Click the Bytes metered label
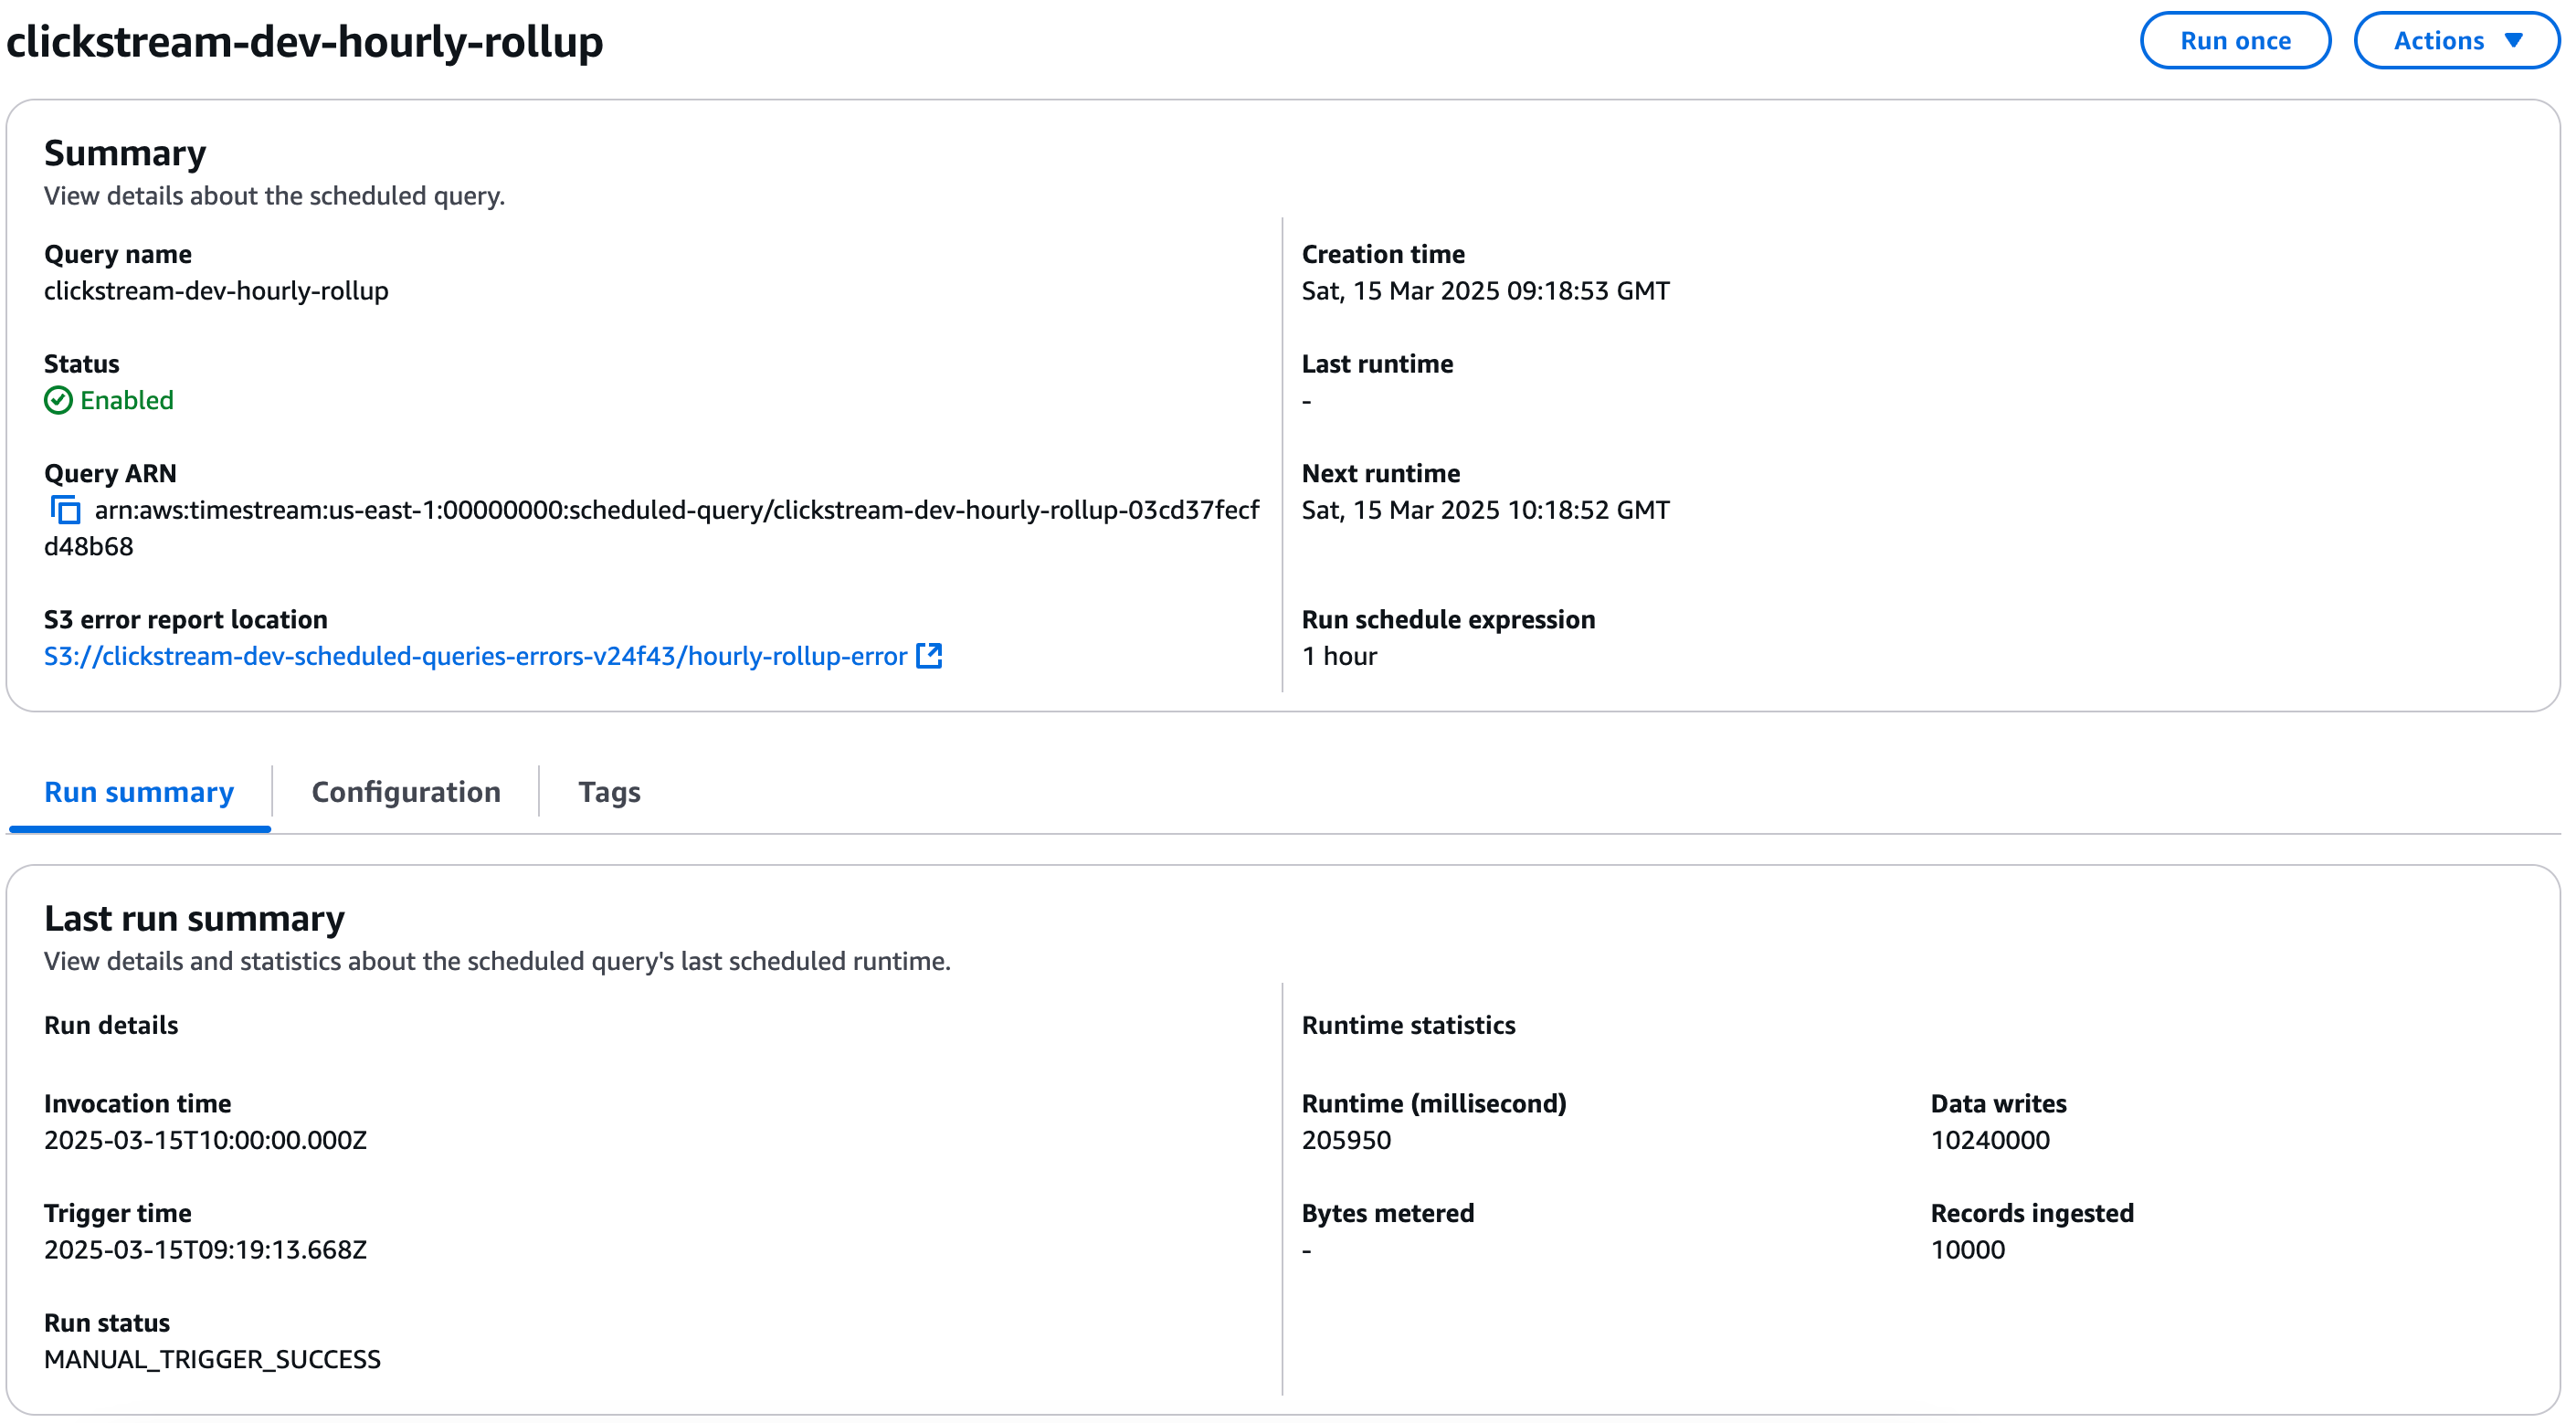 (x=1387, y=1213)
